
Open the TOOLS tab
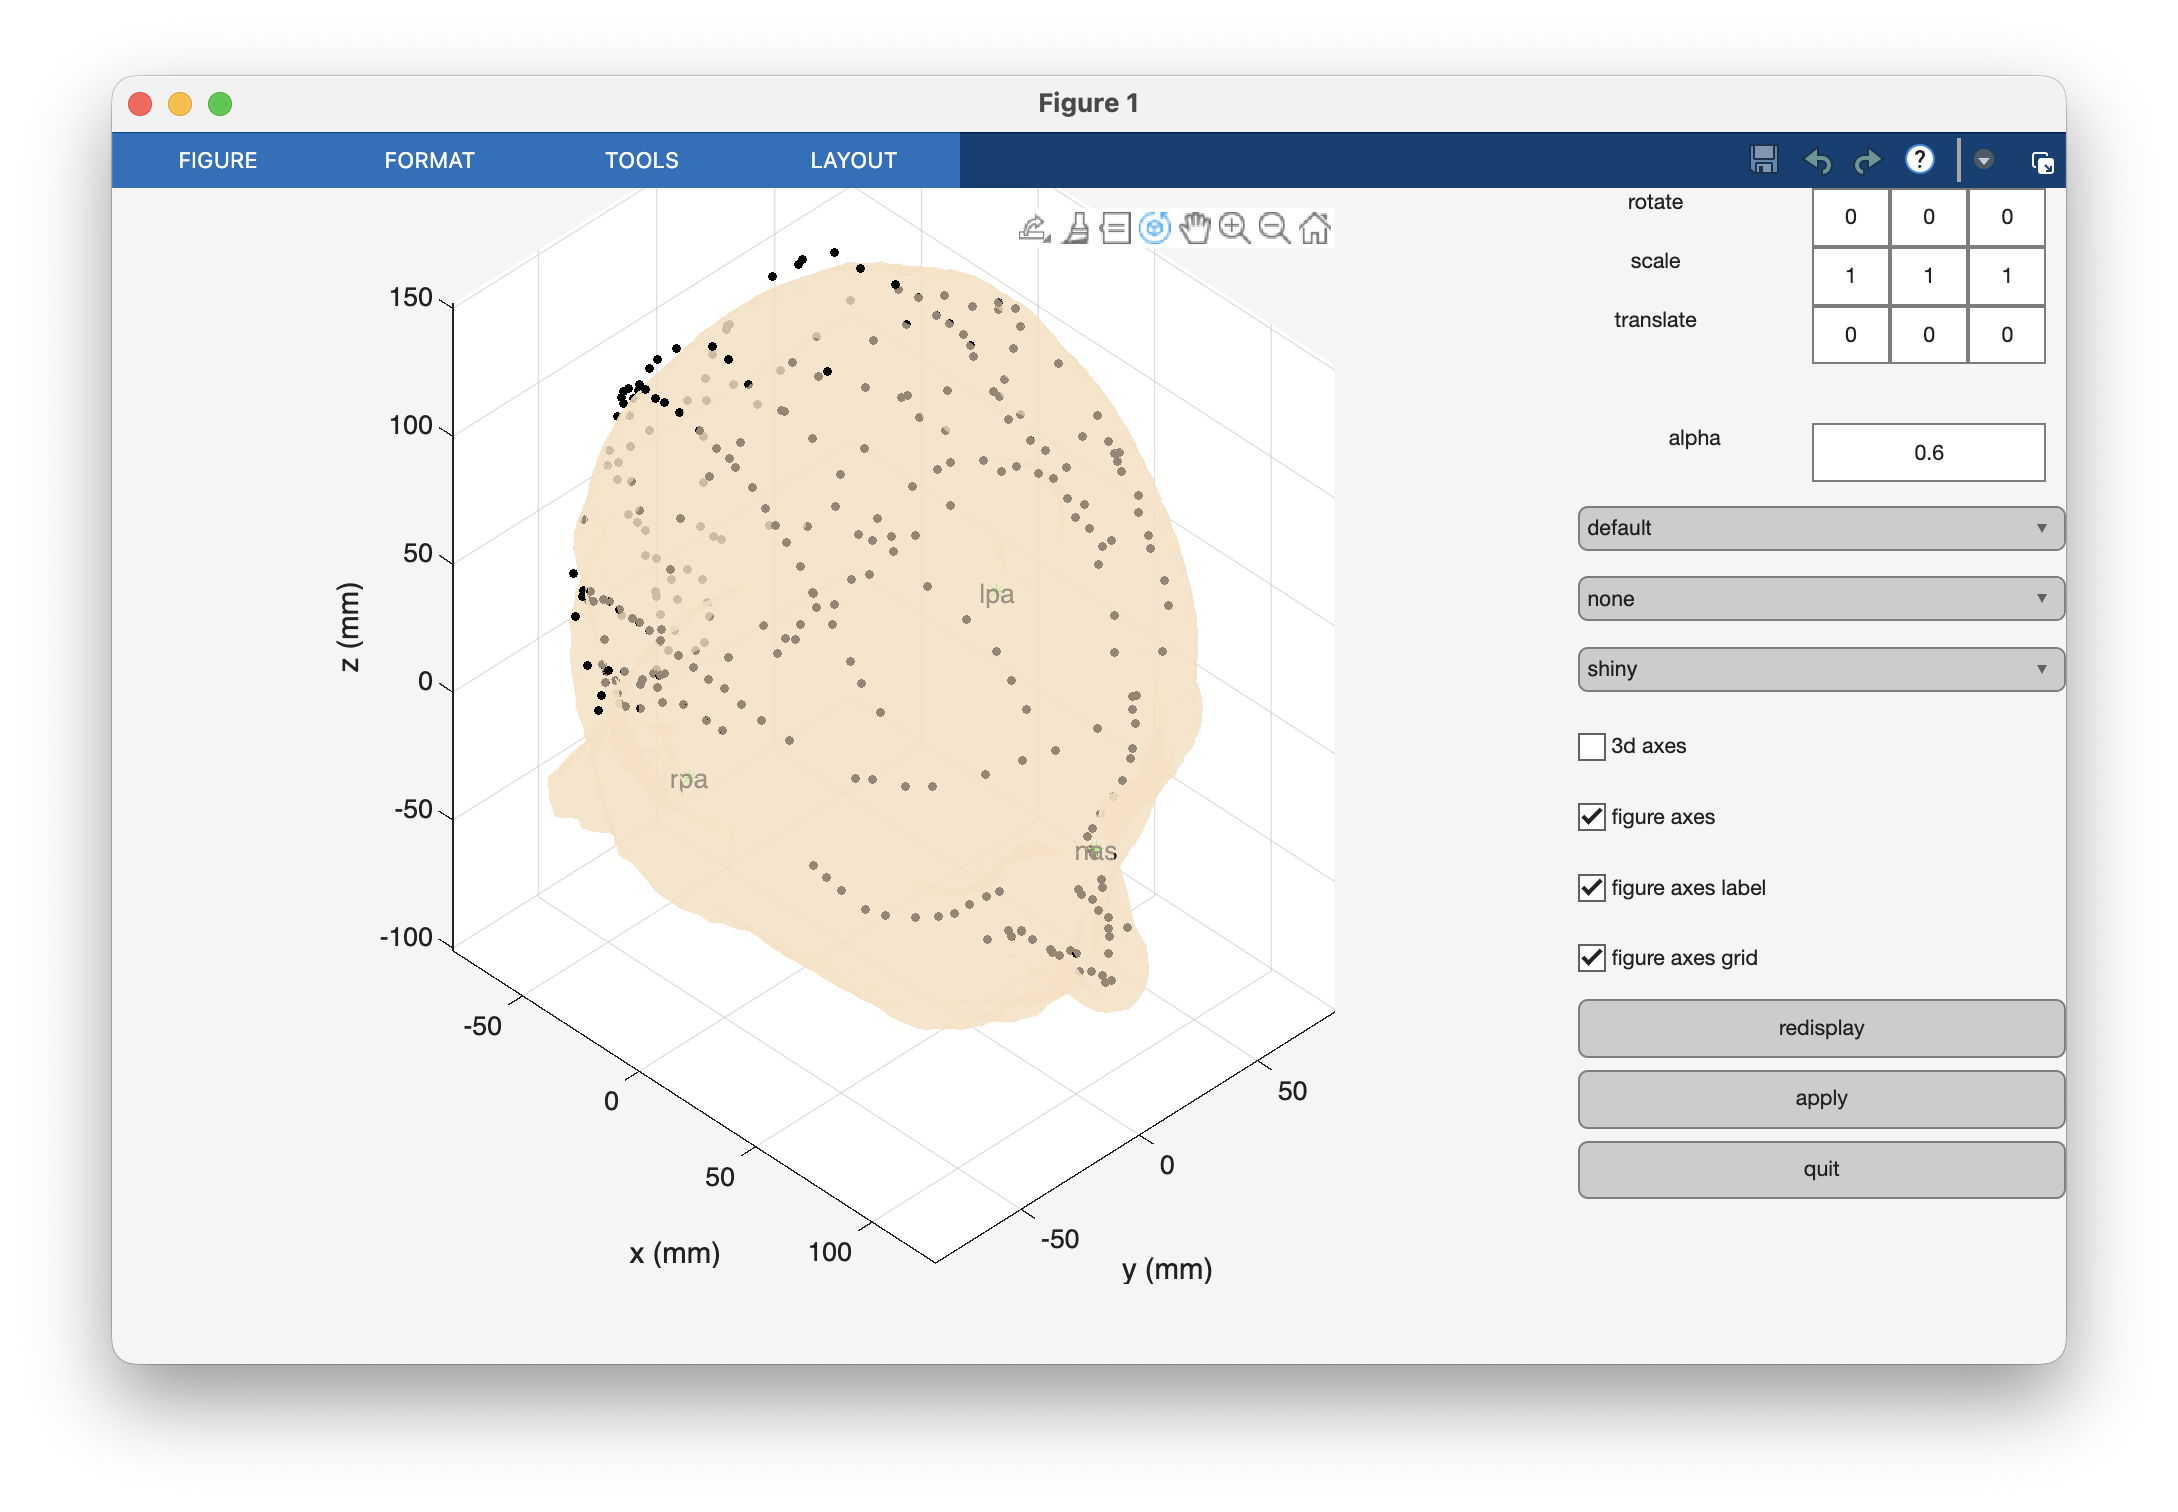tap(641, 160)
